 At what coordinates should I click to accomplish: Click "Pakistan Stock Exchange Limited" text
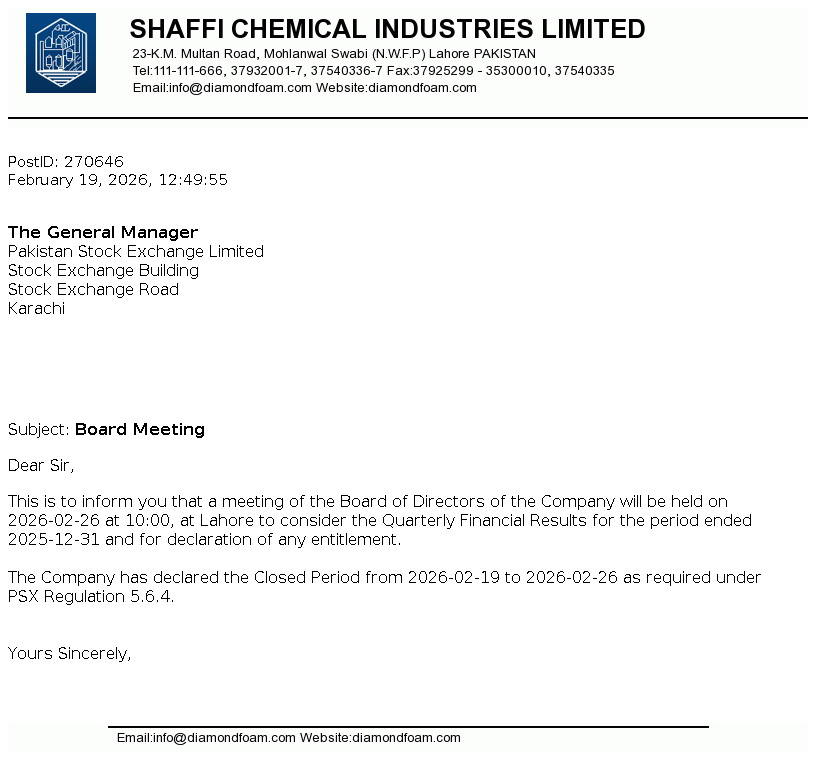(x=136, y=251)
